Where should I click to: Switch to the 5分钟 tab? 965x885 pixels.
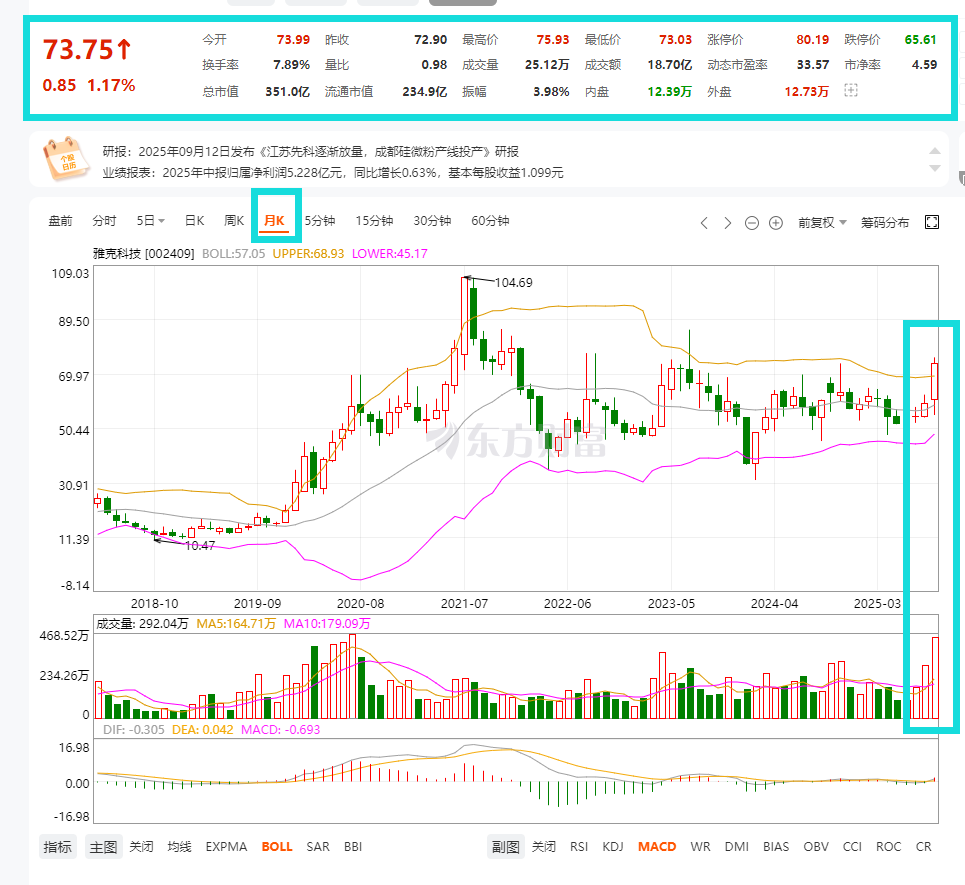(320, 221)
